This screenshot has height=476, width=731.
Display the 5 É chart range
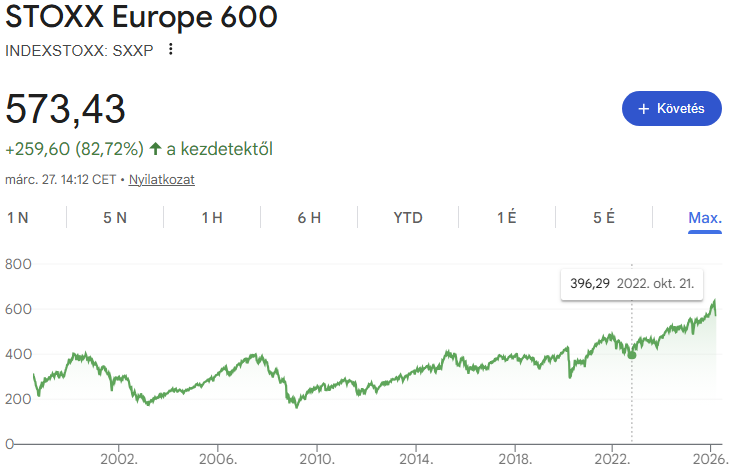604,218
